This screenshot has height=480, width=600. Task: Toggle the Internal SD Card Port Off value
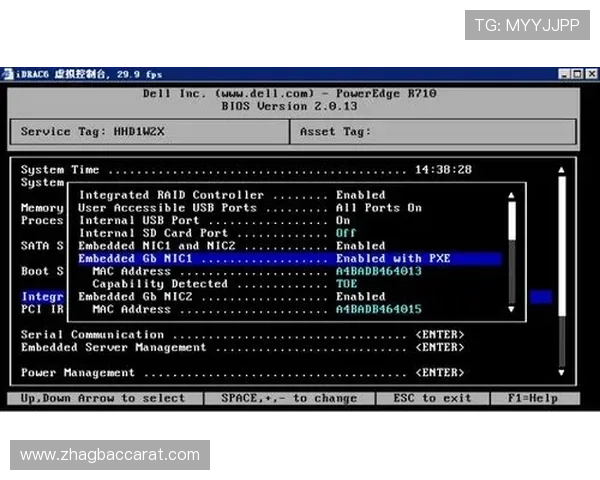(345, 233)
